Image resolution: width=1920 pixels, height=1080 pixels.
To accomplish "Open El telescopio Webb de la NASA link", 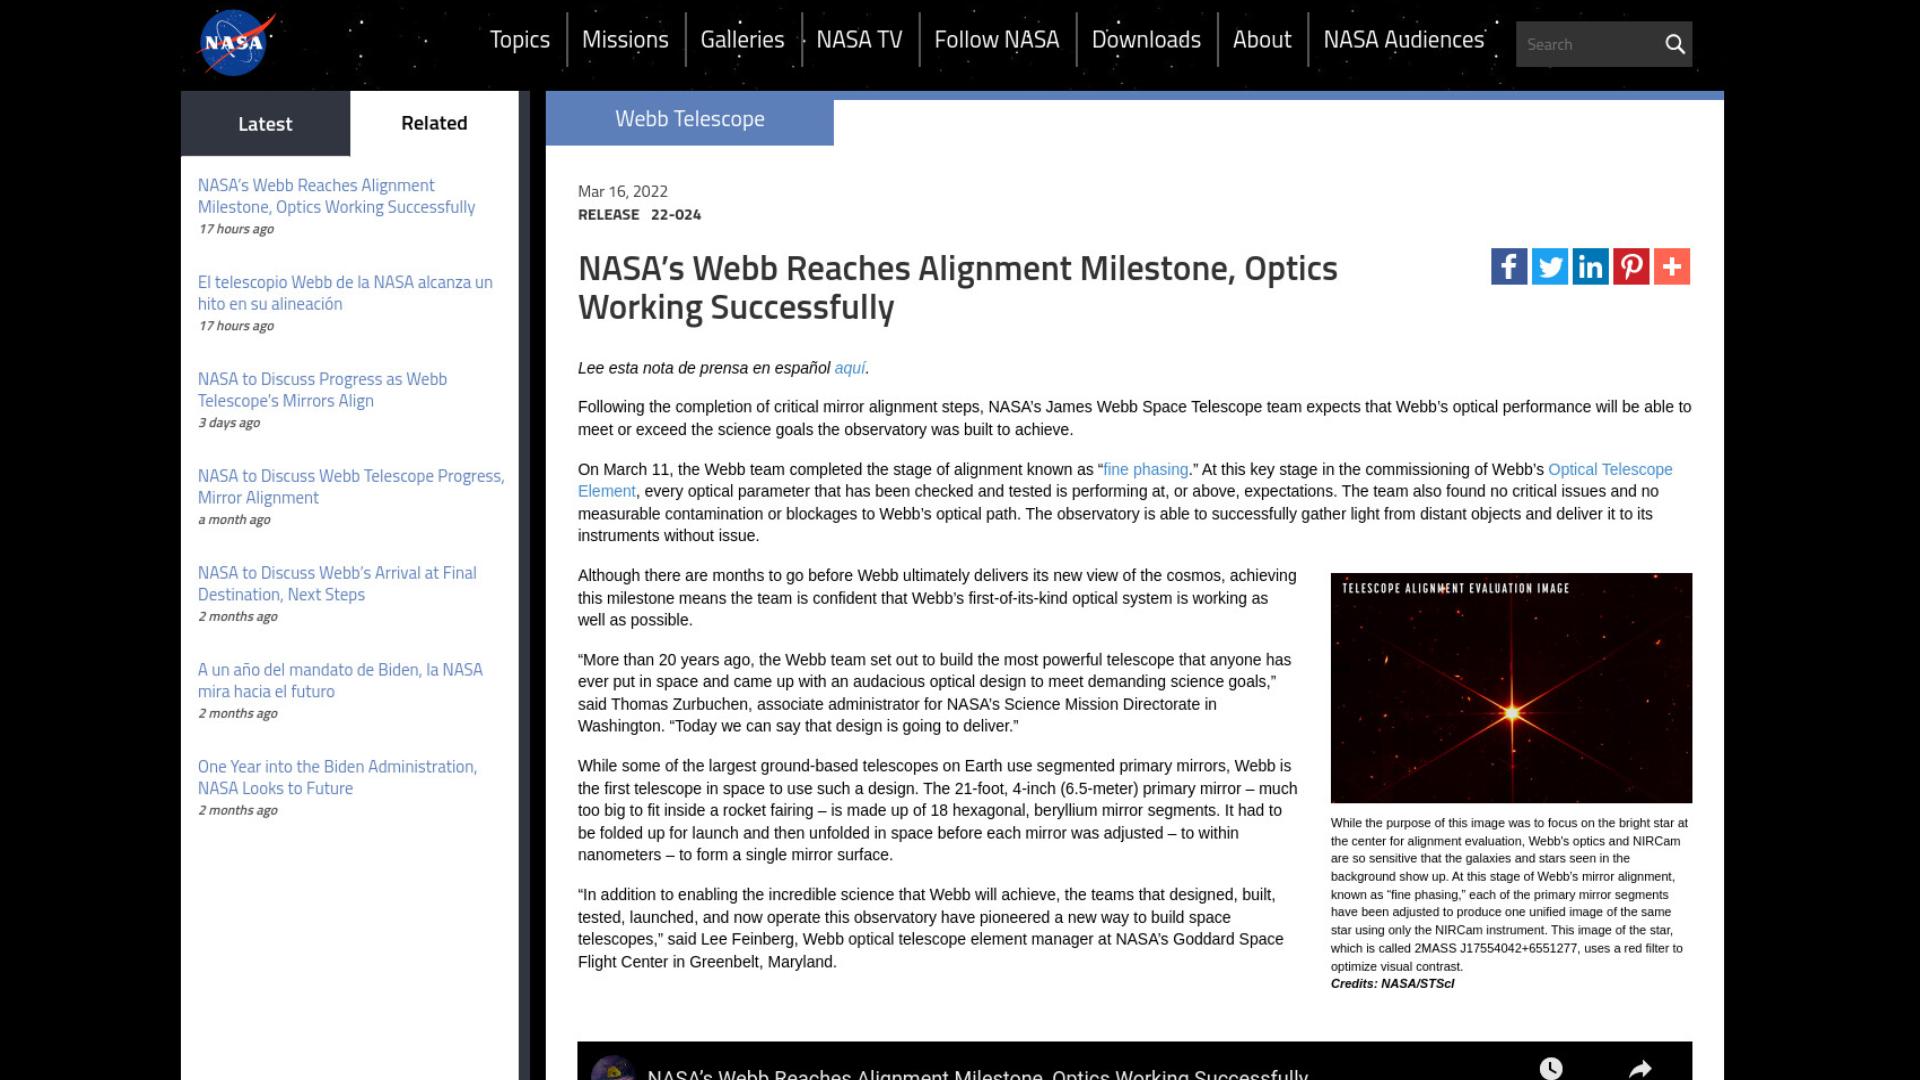I will [345, 293].
